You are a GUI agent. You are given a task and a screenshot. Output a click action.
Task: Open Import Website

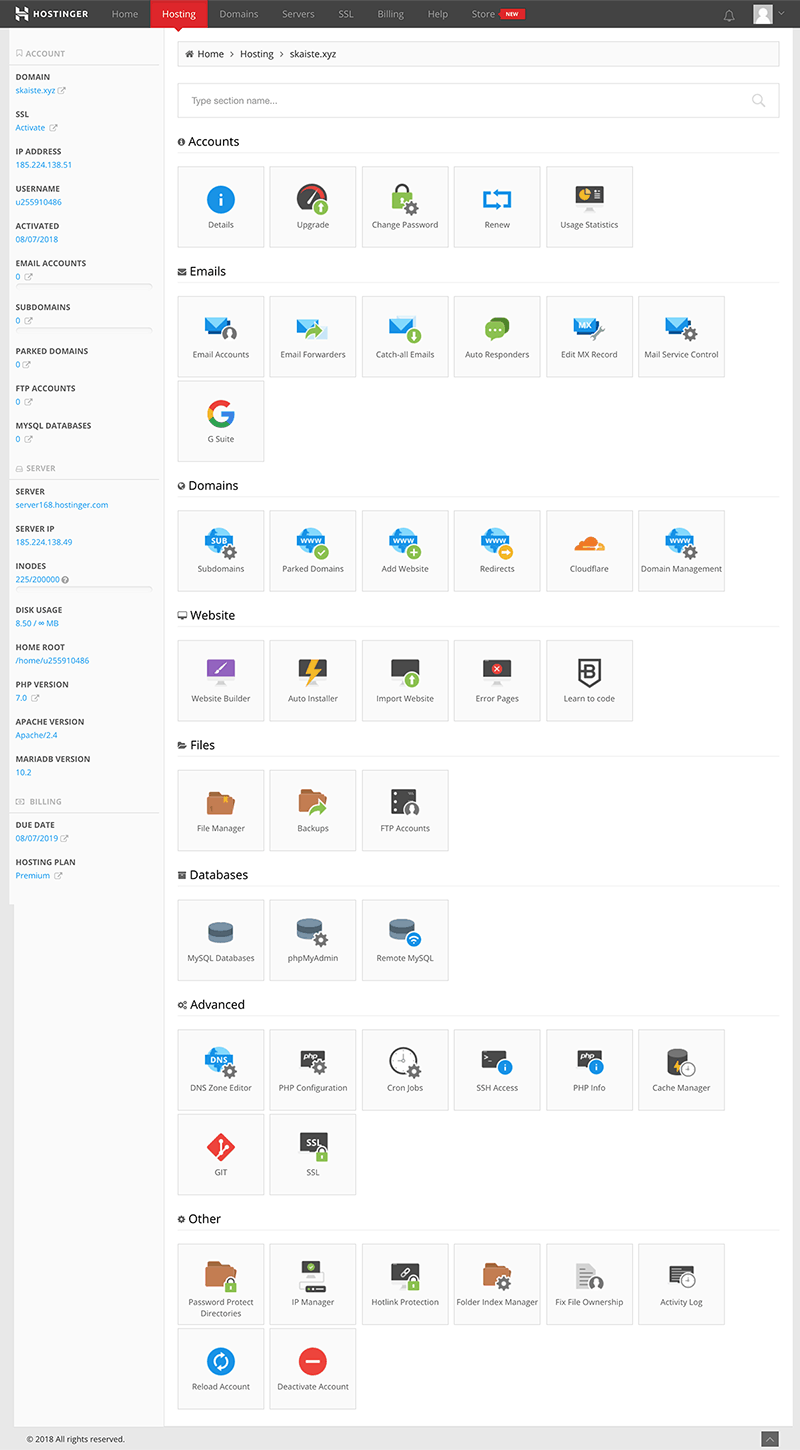tap(405, 681)
